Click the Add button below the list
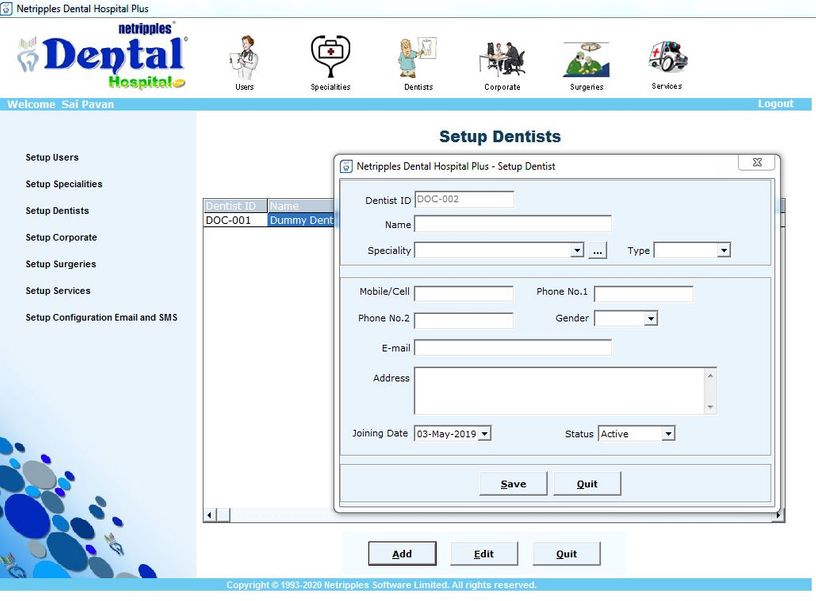Screen dimensions: 816x601 402,554
